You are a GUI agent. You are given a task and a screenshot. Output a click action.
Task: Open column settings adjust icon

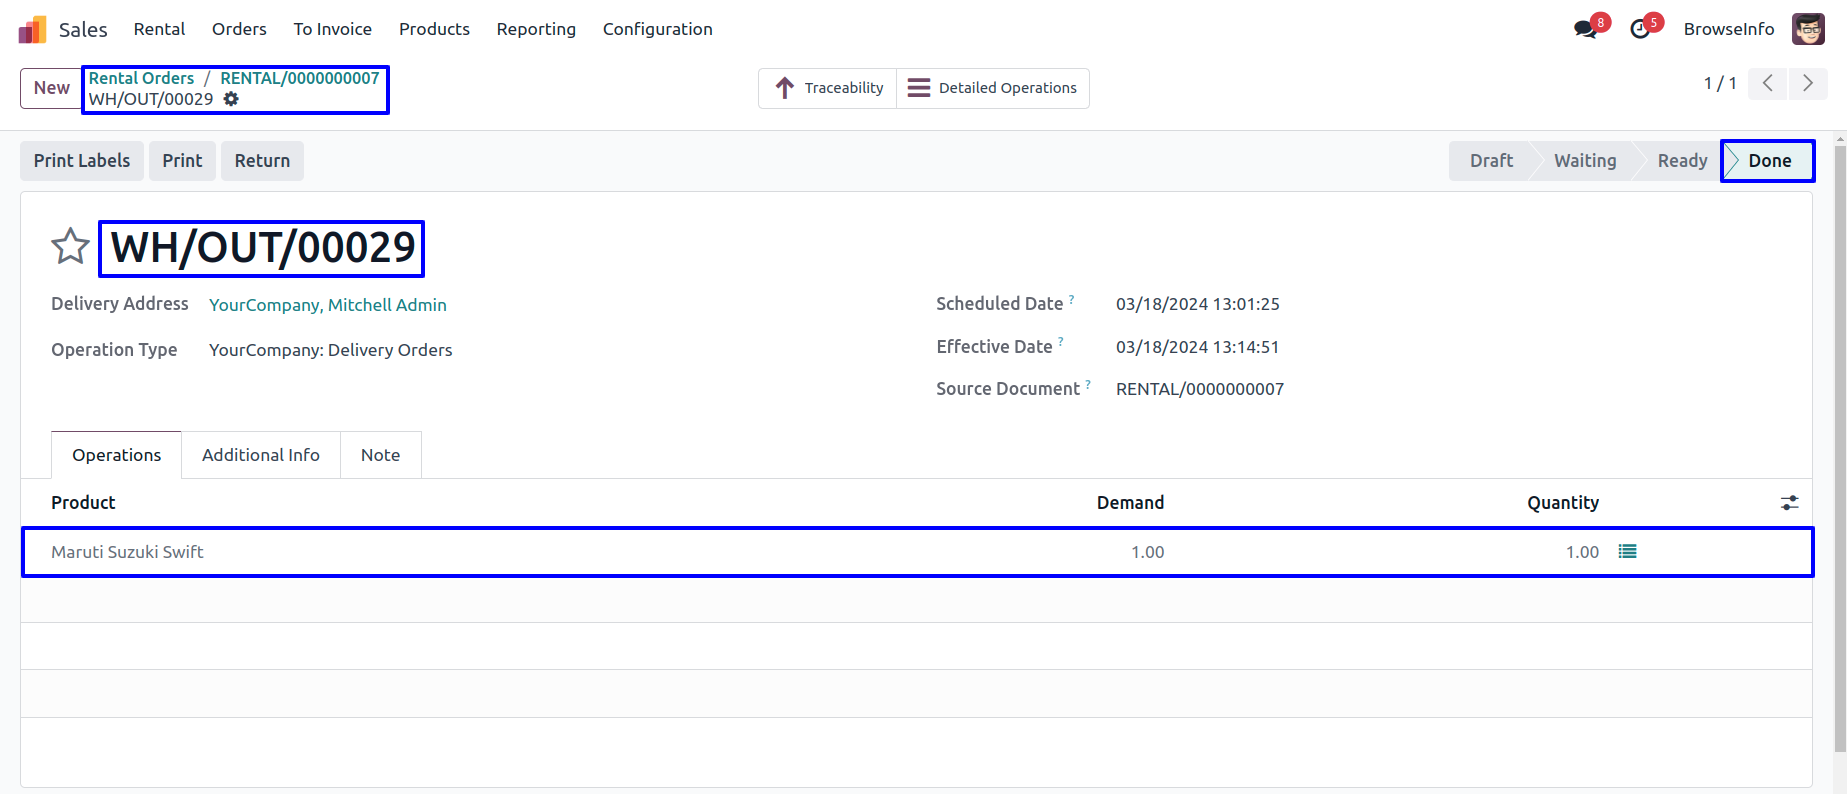pyautogui.click(x=1789, y=503)
